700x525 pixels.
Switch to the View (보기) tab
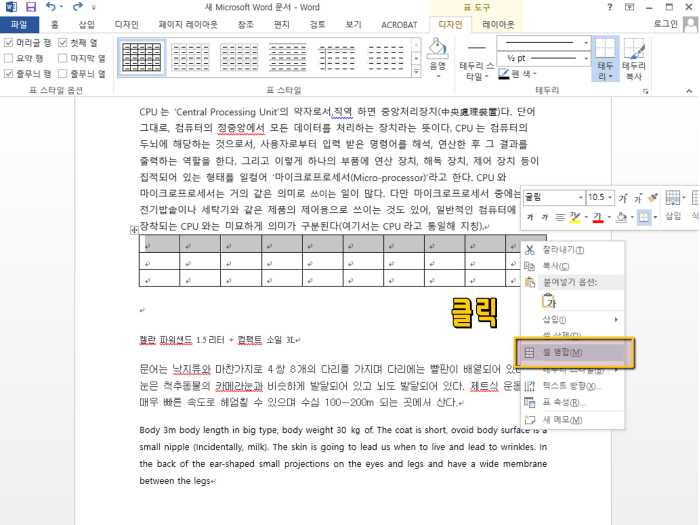353,25
